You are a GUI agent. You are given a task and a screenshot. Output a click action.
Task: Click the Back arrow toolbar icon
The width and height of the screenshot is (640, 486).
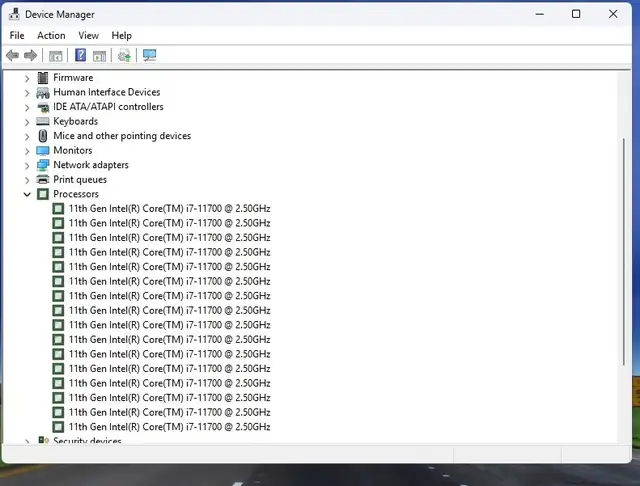click(x=12, y=55)
